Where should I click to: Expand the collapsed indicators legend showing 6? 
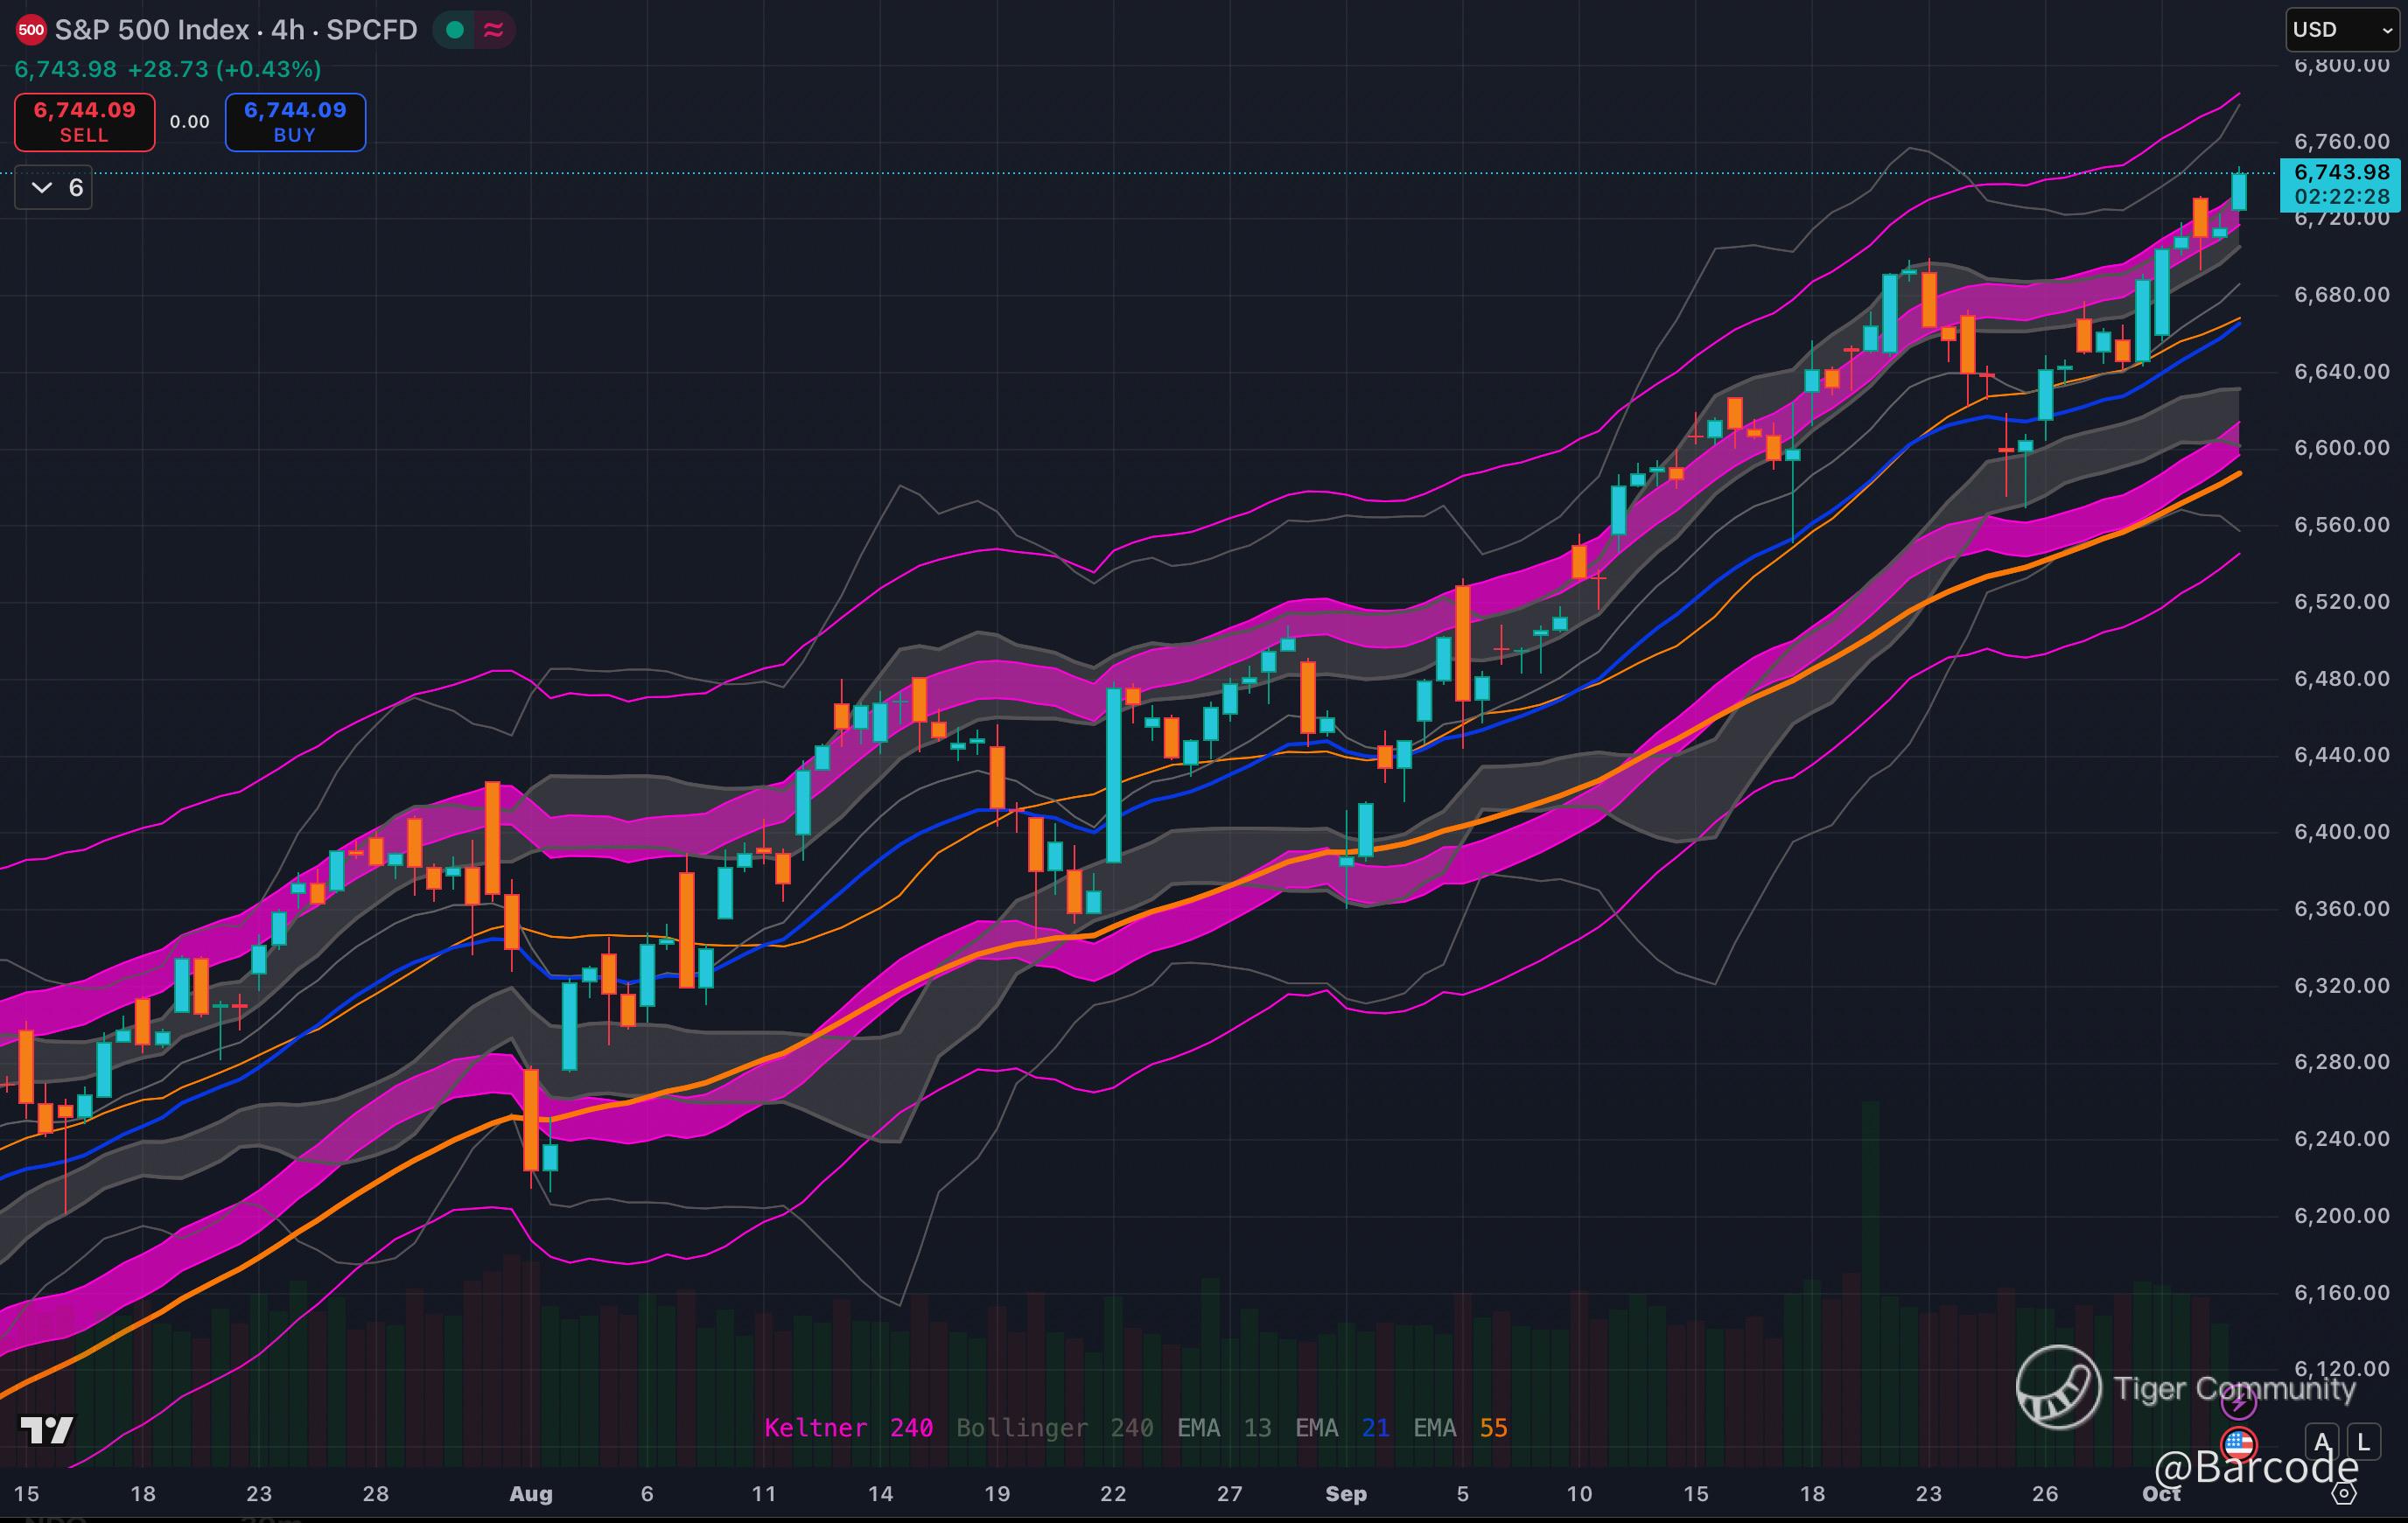pos(54,188)
